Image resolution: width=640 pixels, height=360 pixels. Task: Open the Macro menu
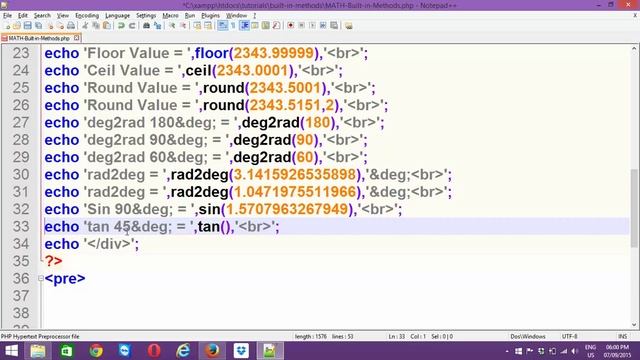click(170, 16)
